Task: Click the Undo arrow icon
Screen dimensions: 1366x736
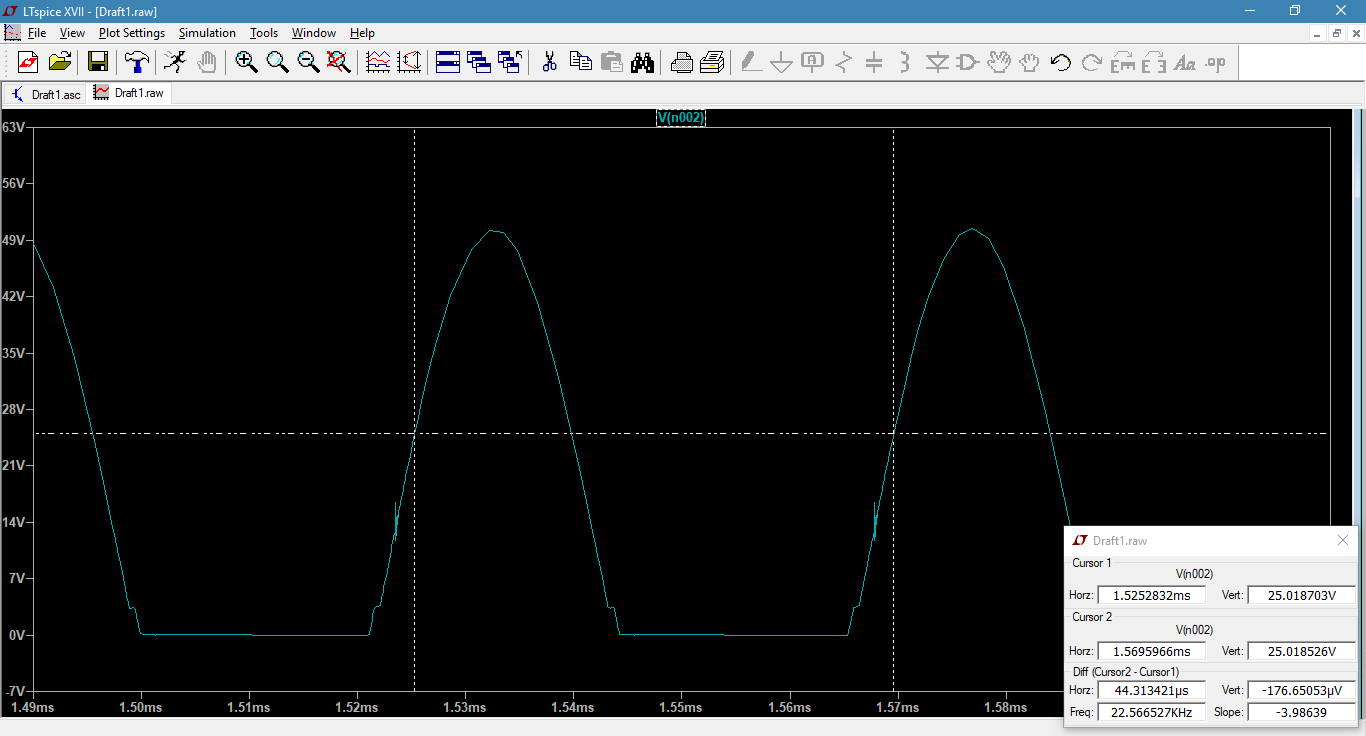Action: [x=1060, y=62]
